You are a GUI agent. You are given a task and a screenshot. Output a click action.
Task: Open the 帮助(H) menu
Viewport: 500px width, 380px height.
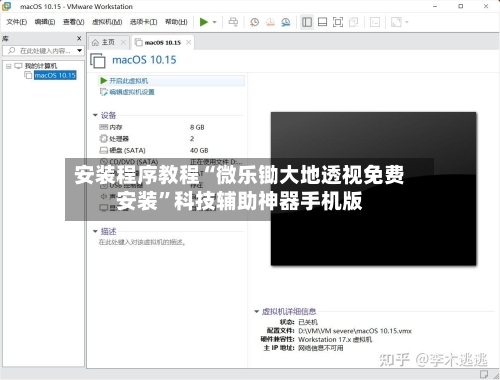coord(176,22)
